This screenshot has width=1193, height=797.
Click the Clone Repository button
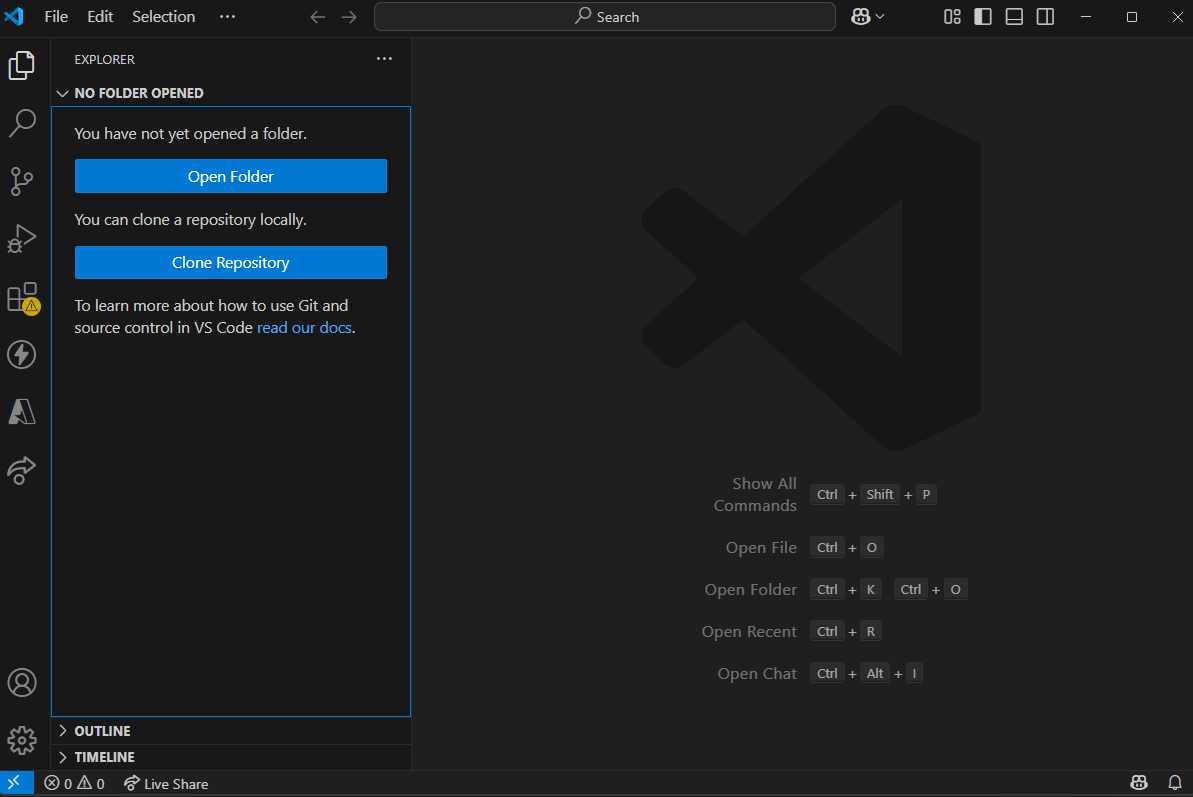tap(231, 262)
